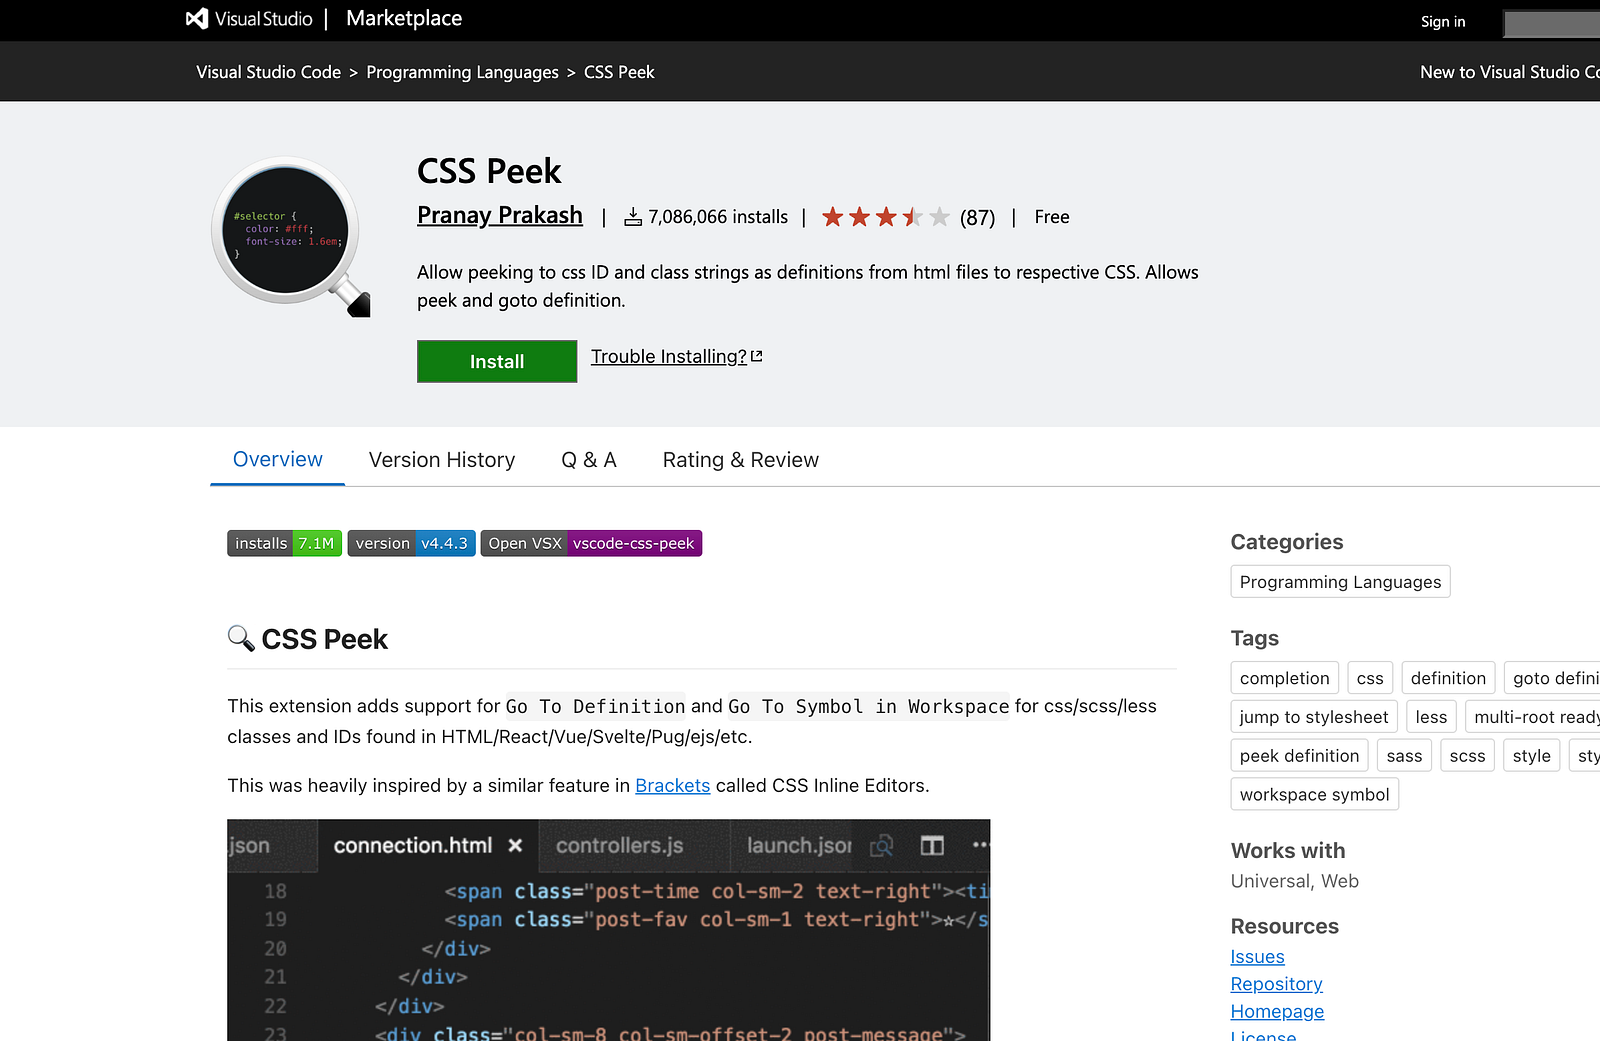Click the jump to stylesheet tag

pos(1314,717)
